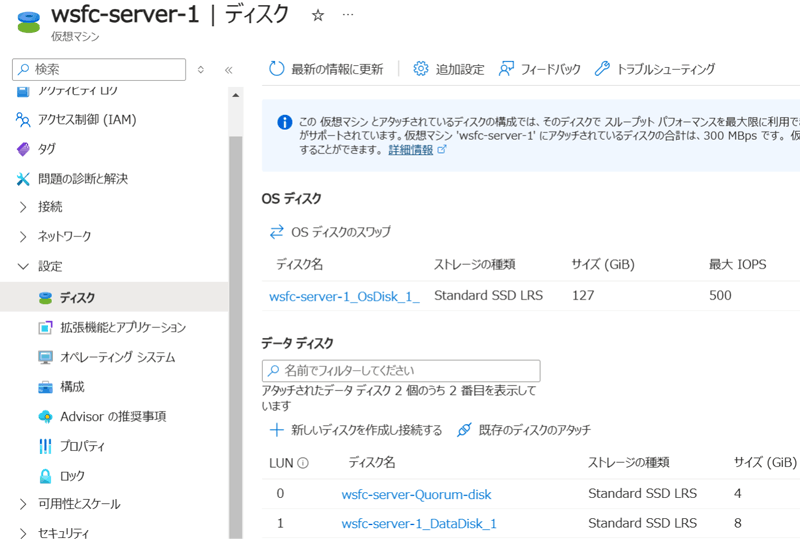Image resolution: width=800 pixels, height=539 pixels.
Task: Open 問題の診断と解決 menu item
Action: coord(72,179)
